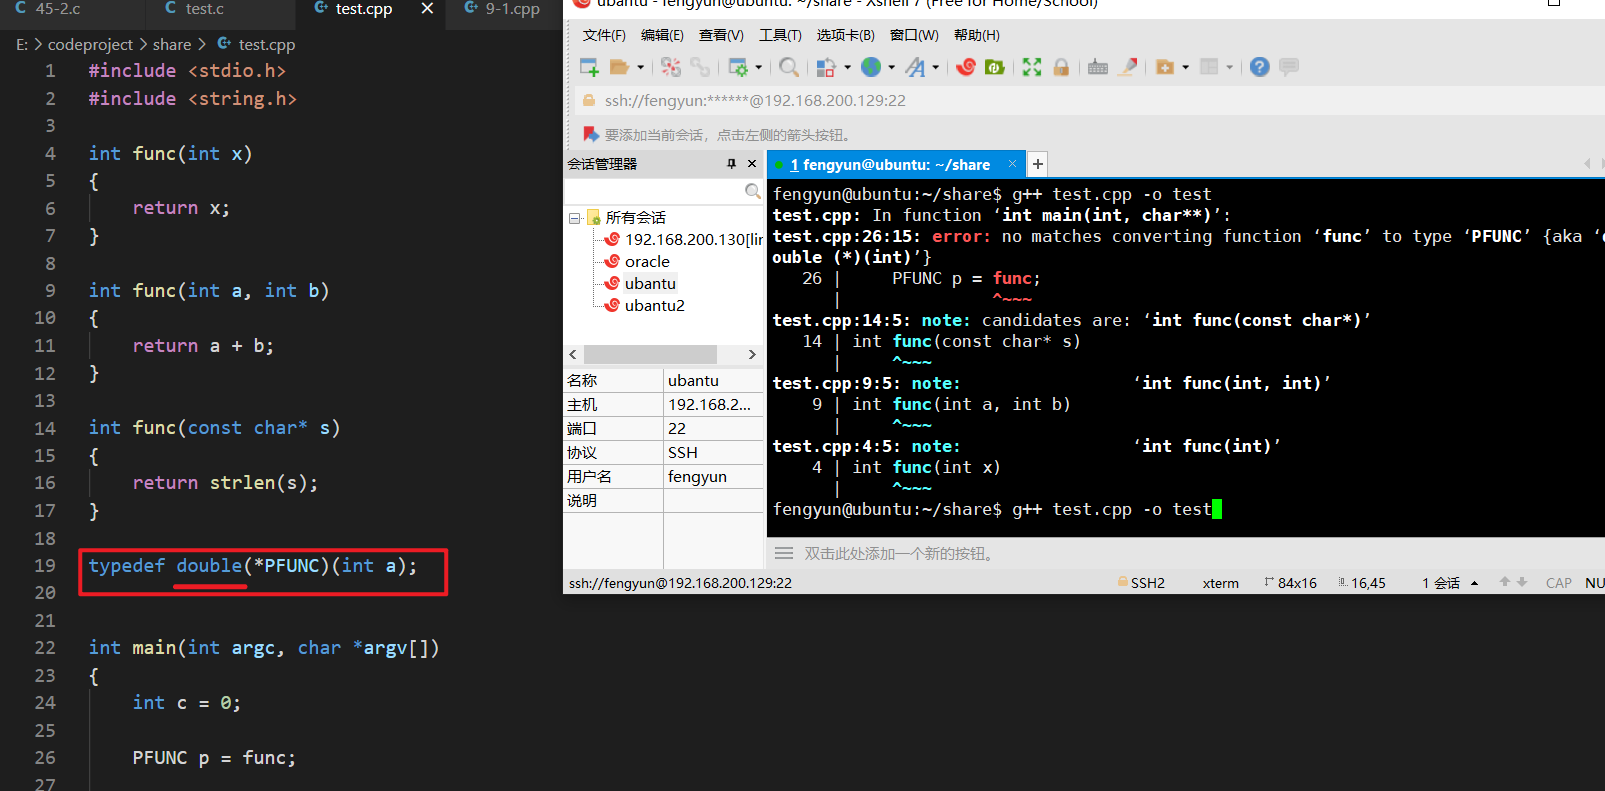The height and width of the screenshot is (791, 1605).
Task: Open the dropdown beside the orange folder plus
Action: (x=1185, y=67)
